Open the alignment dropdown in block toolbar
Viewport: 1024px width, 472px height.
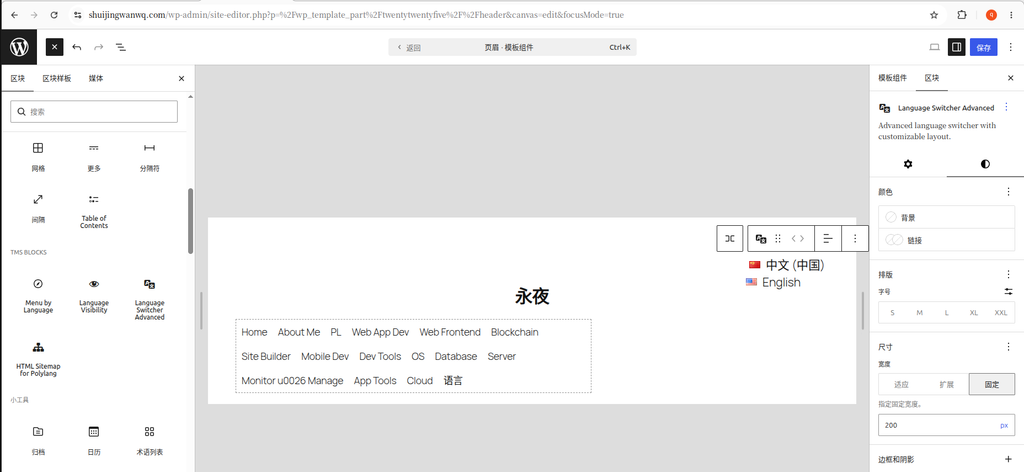point(828,238)
